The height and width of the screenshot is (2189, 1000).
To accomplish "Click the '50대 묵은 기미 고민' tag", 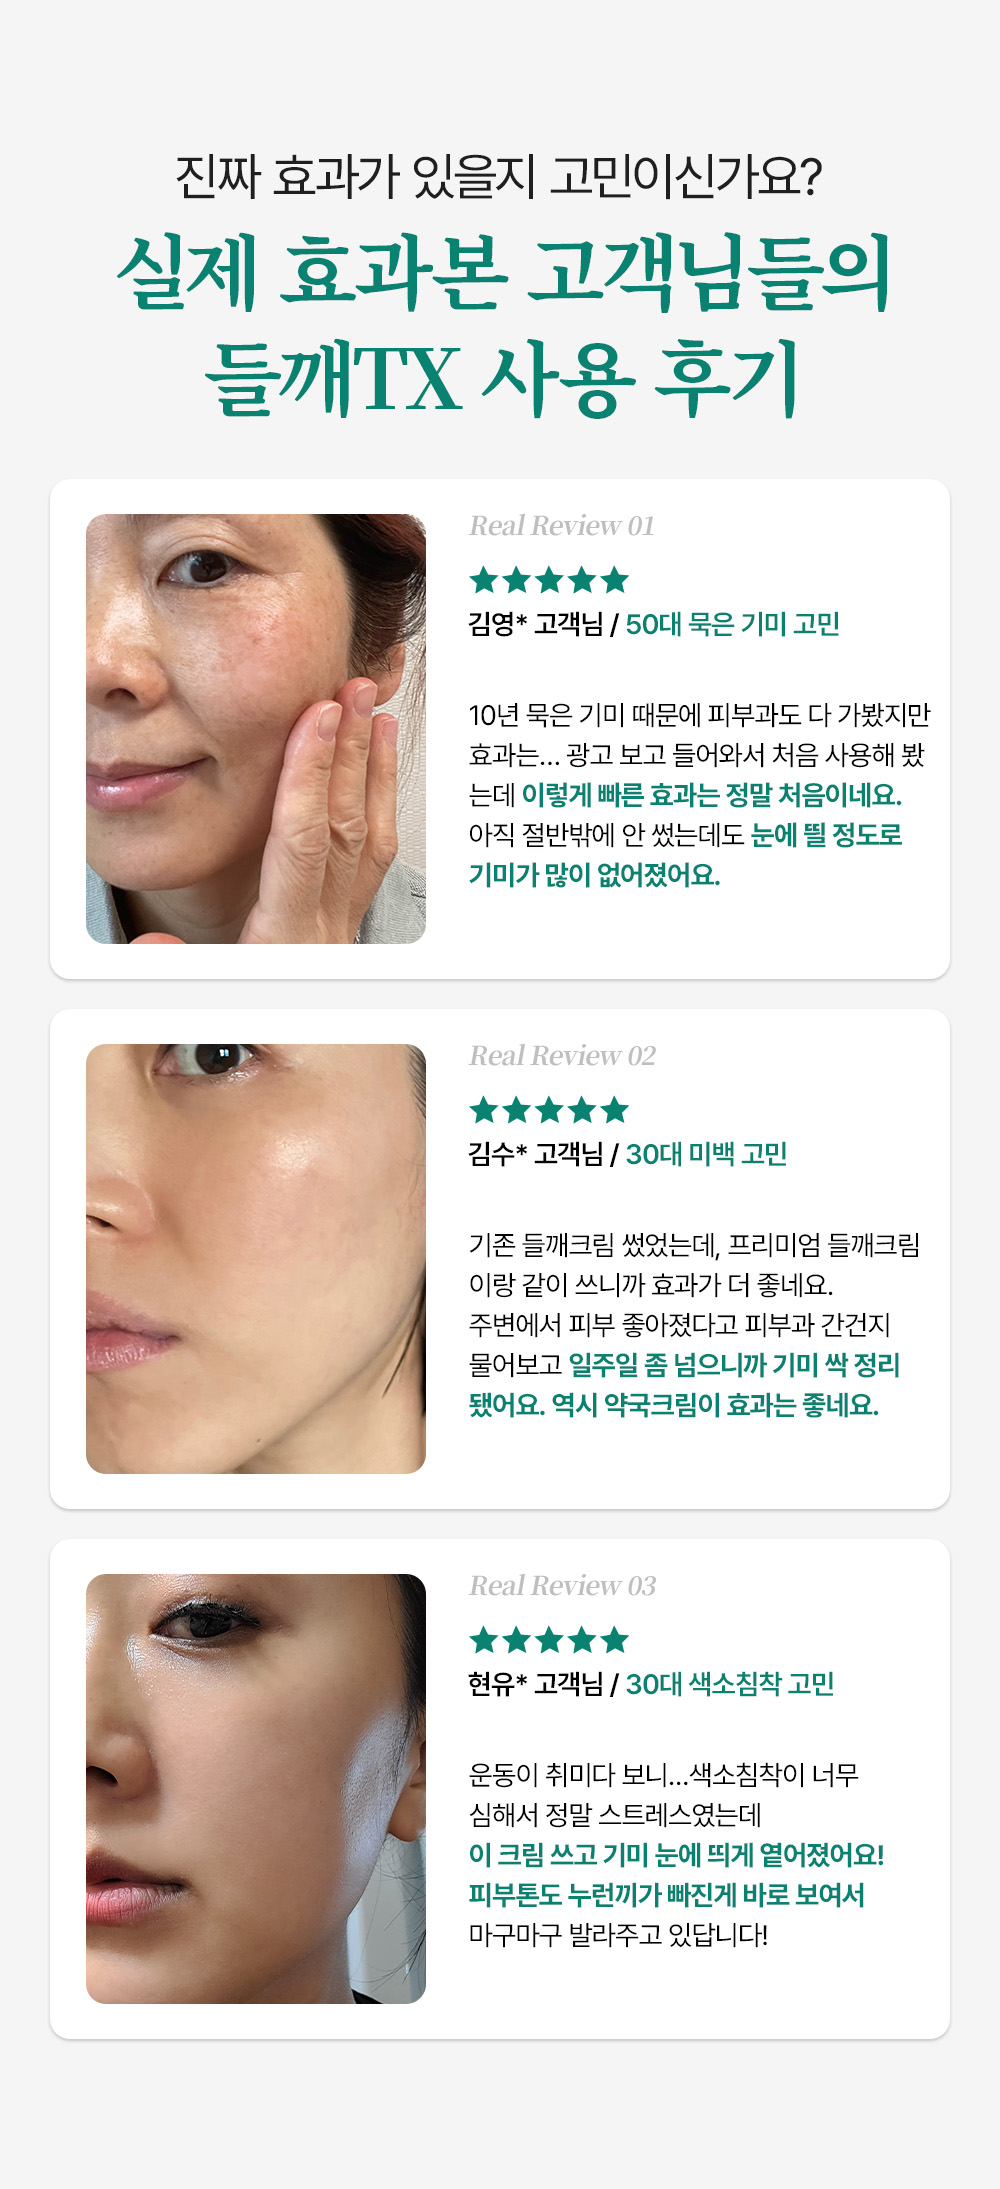I will tap(733, 625).
